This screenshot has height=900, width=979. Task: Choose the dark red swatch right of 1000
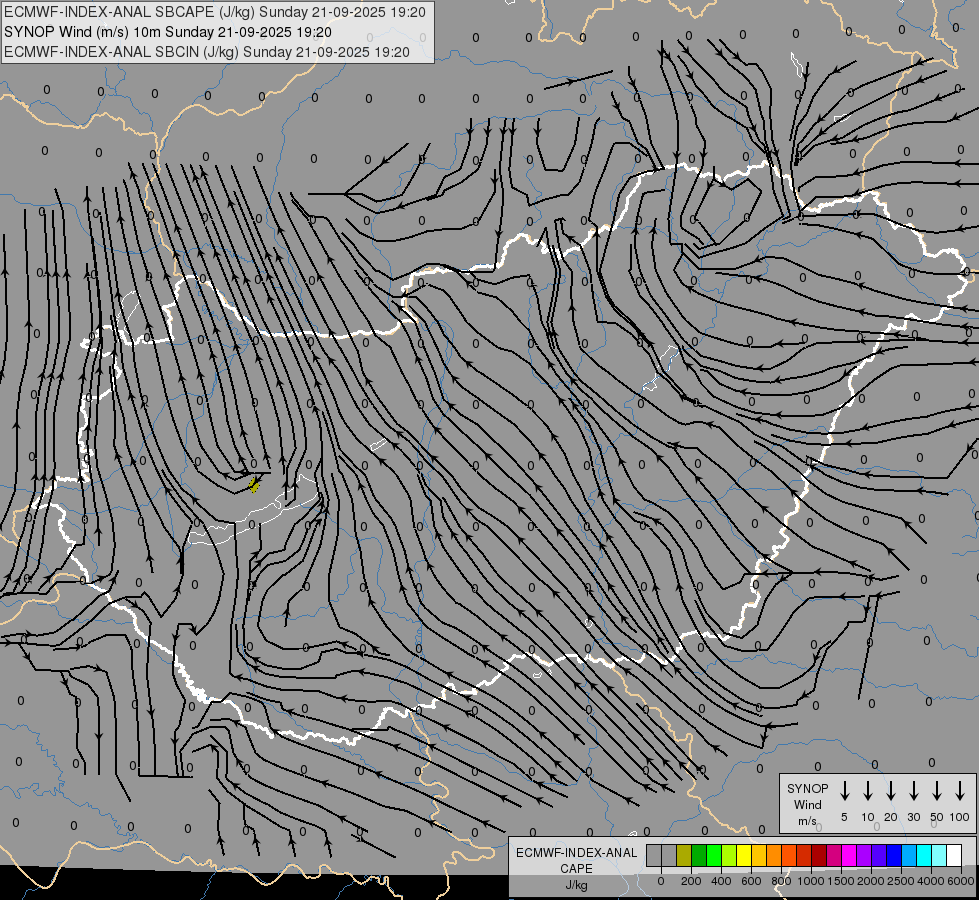[x=819, y=855]
